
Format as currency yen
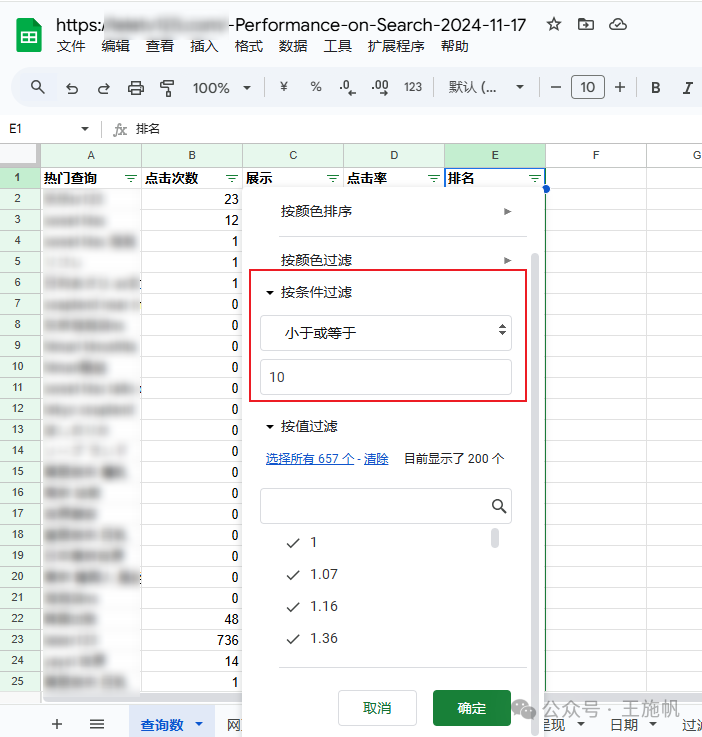coord(283,86)
